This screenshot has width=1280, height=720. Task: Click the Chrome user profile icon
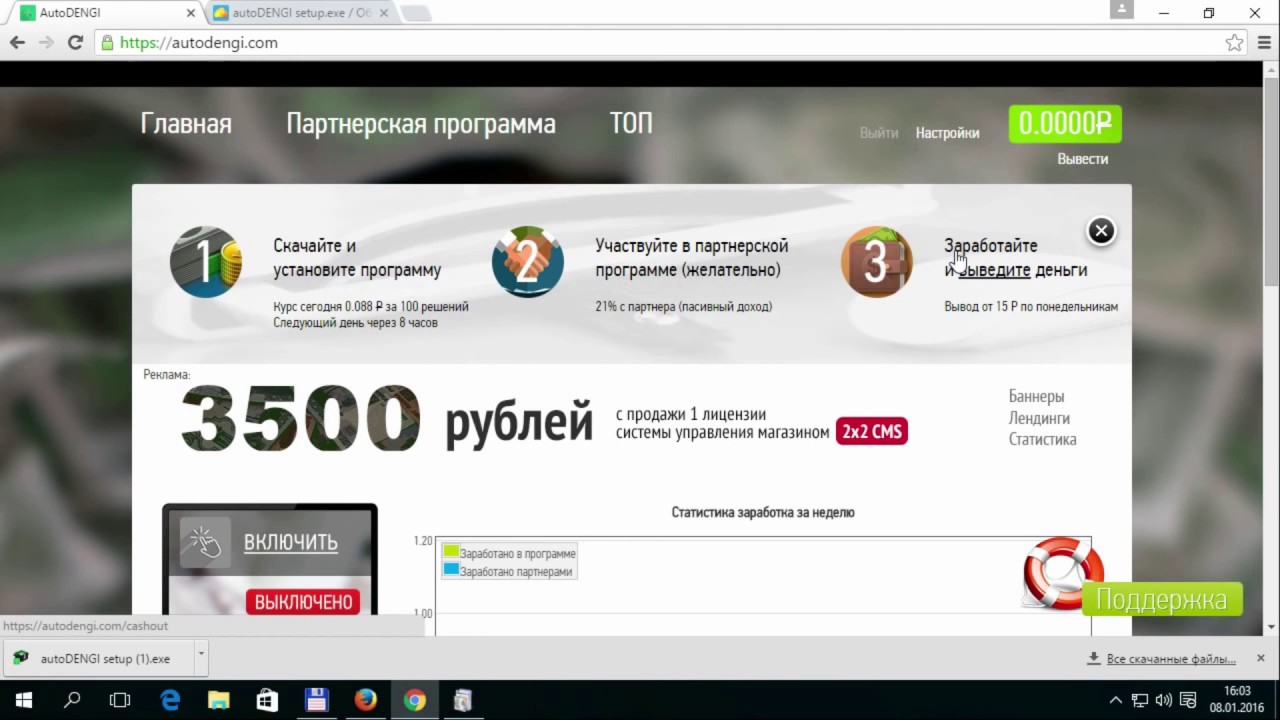click(1122, 9)
